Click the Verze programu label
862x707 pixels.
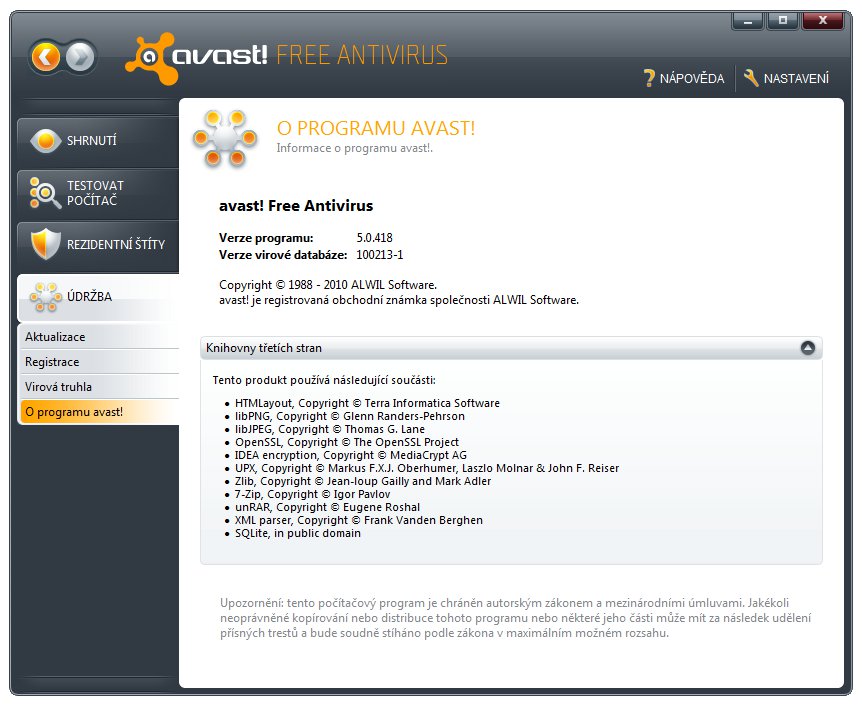point(266,238)
